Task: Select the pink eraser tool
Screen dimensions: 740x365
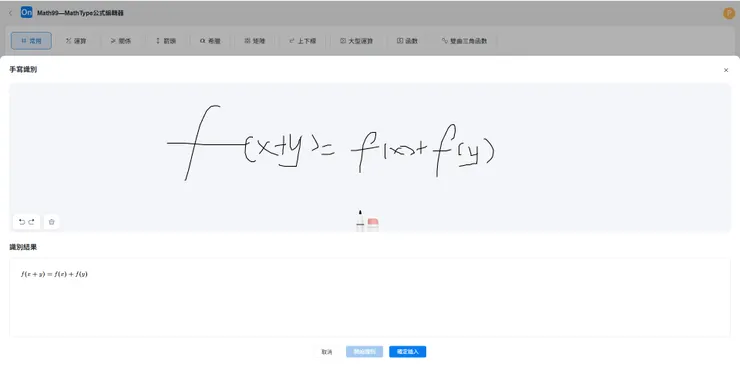Action: (x=373, y=224)
